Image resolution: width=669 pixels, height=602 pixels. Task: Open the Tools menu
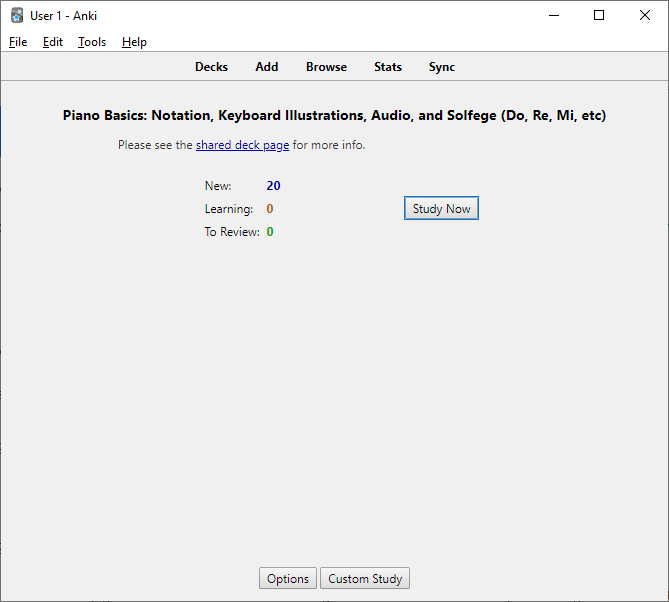click(92, 42)
